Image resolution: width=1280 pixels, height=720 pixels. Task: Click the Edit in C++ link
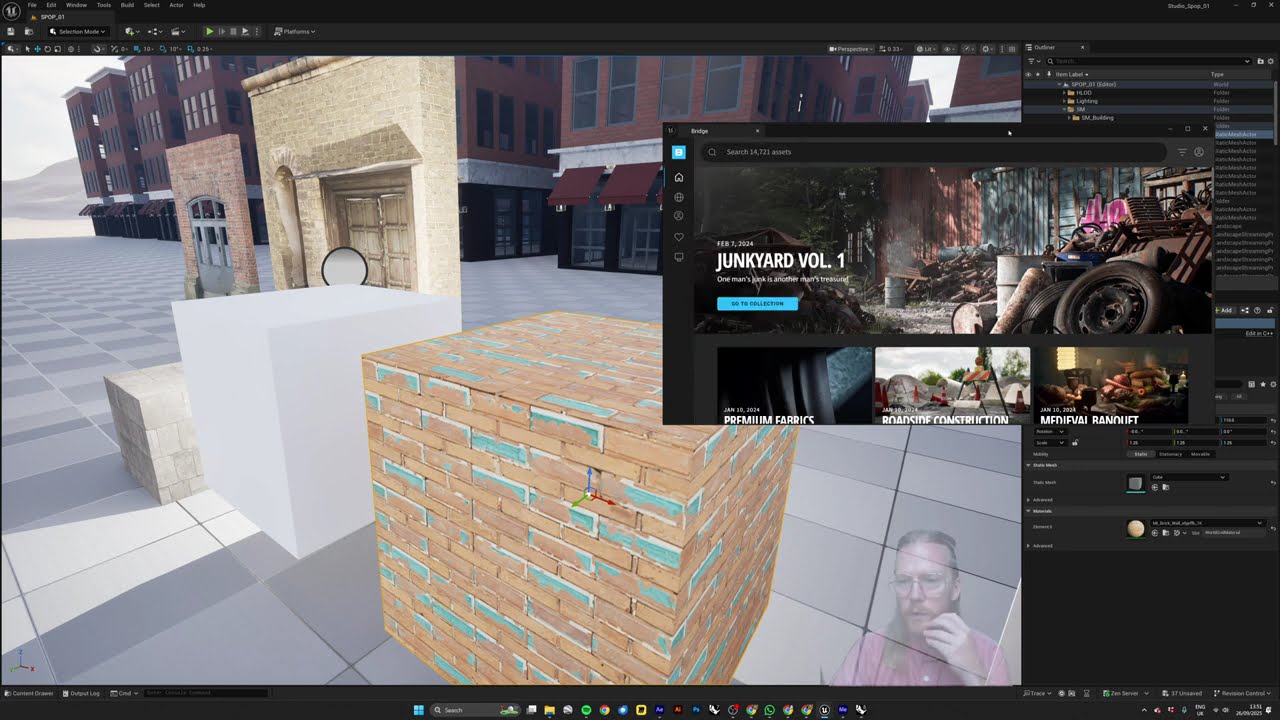(1259, 333)
